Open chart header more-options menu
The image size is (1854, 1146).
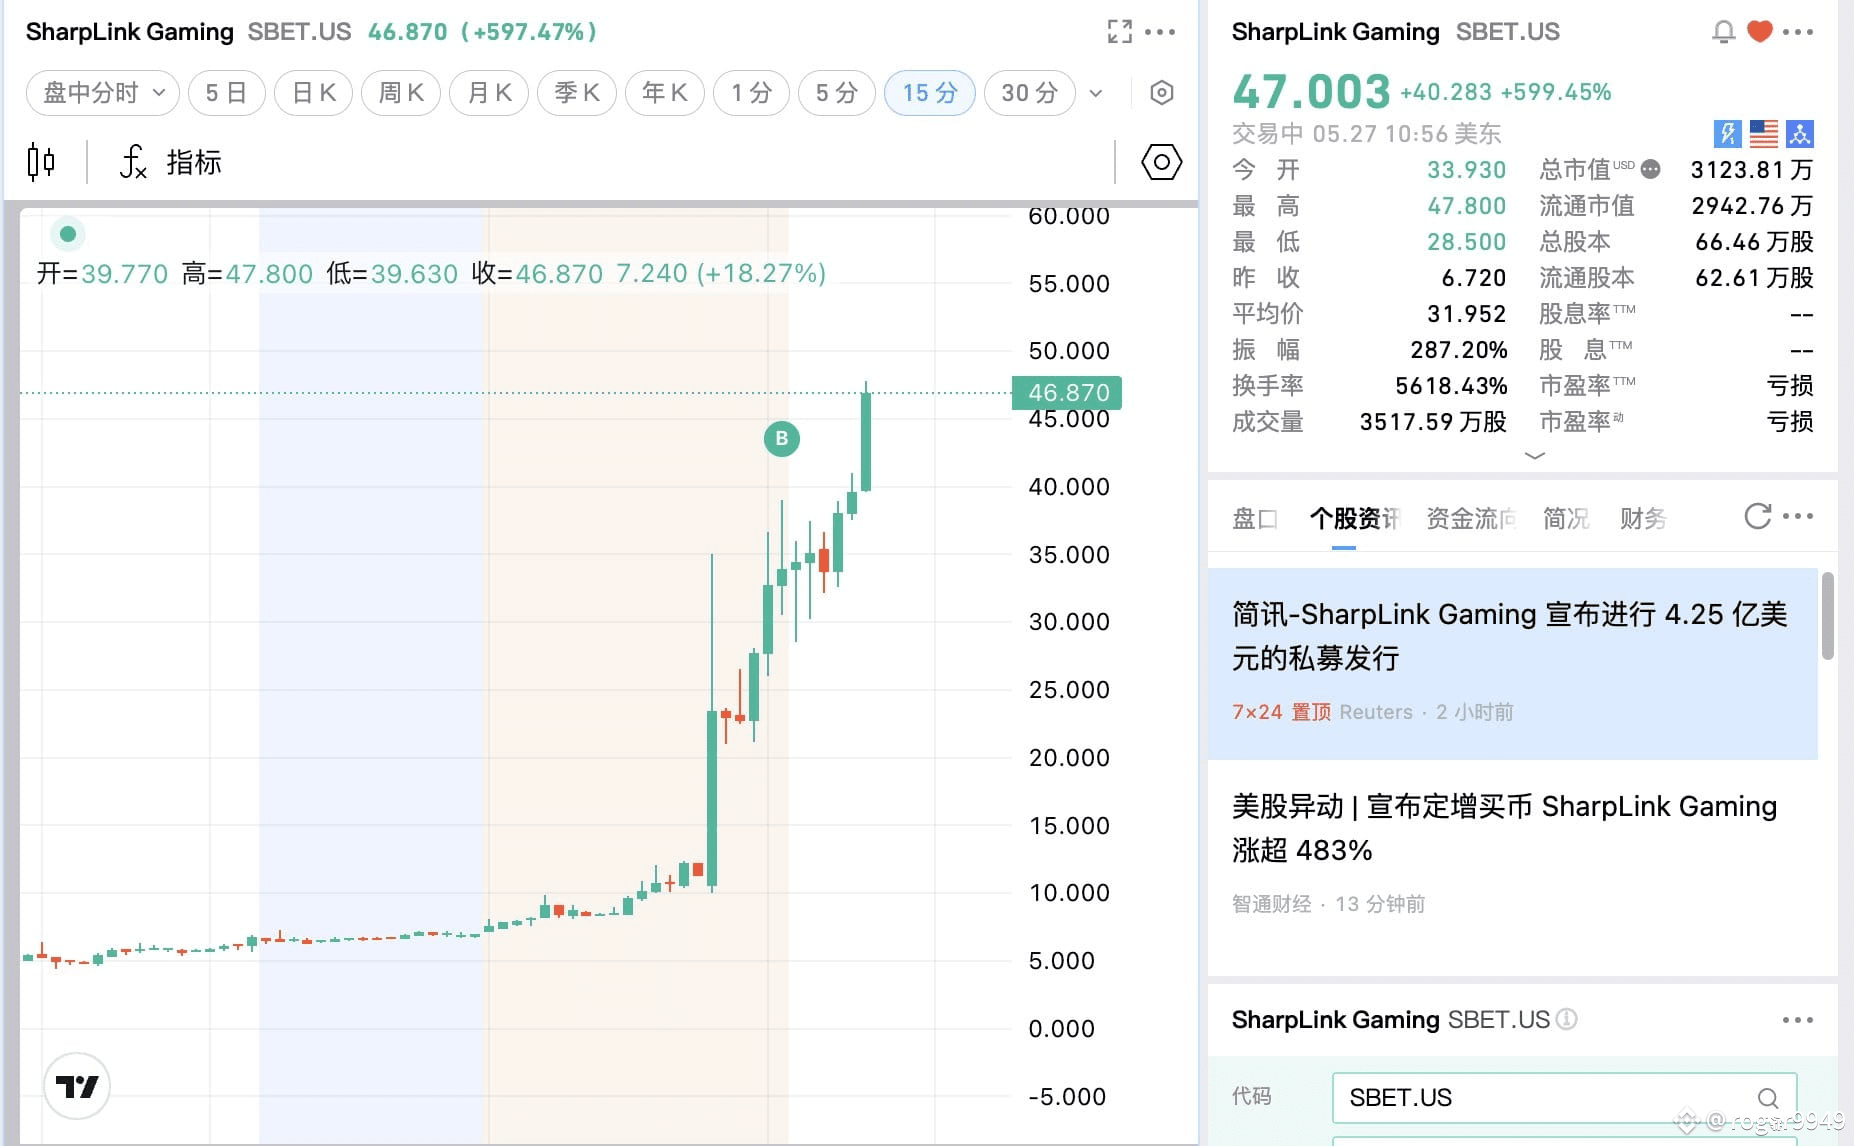1160,32
